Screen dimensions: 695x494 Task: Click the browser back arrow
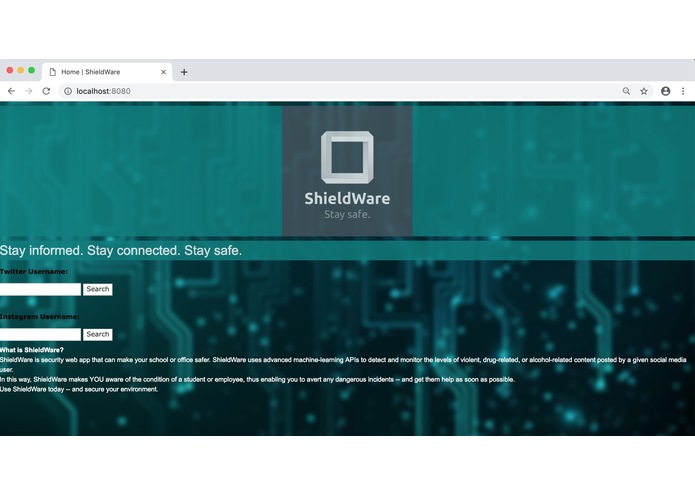(12, 91)
